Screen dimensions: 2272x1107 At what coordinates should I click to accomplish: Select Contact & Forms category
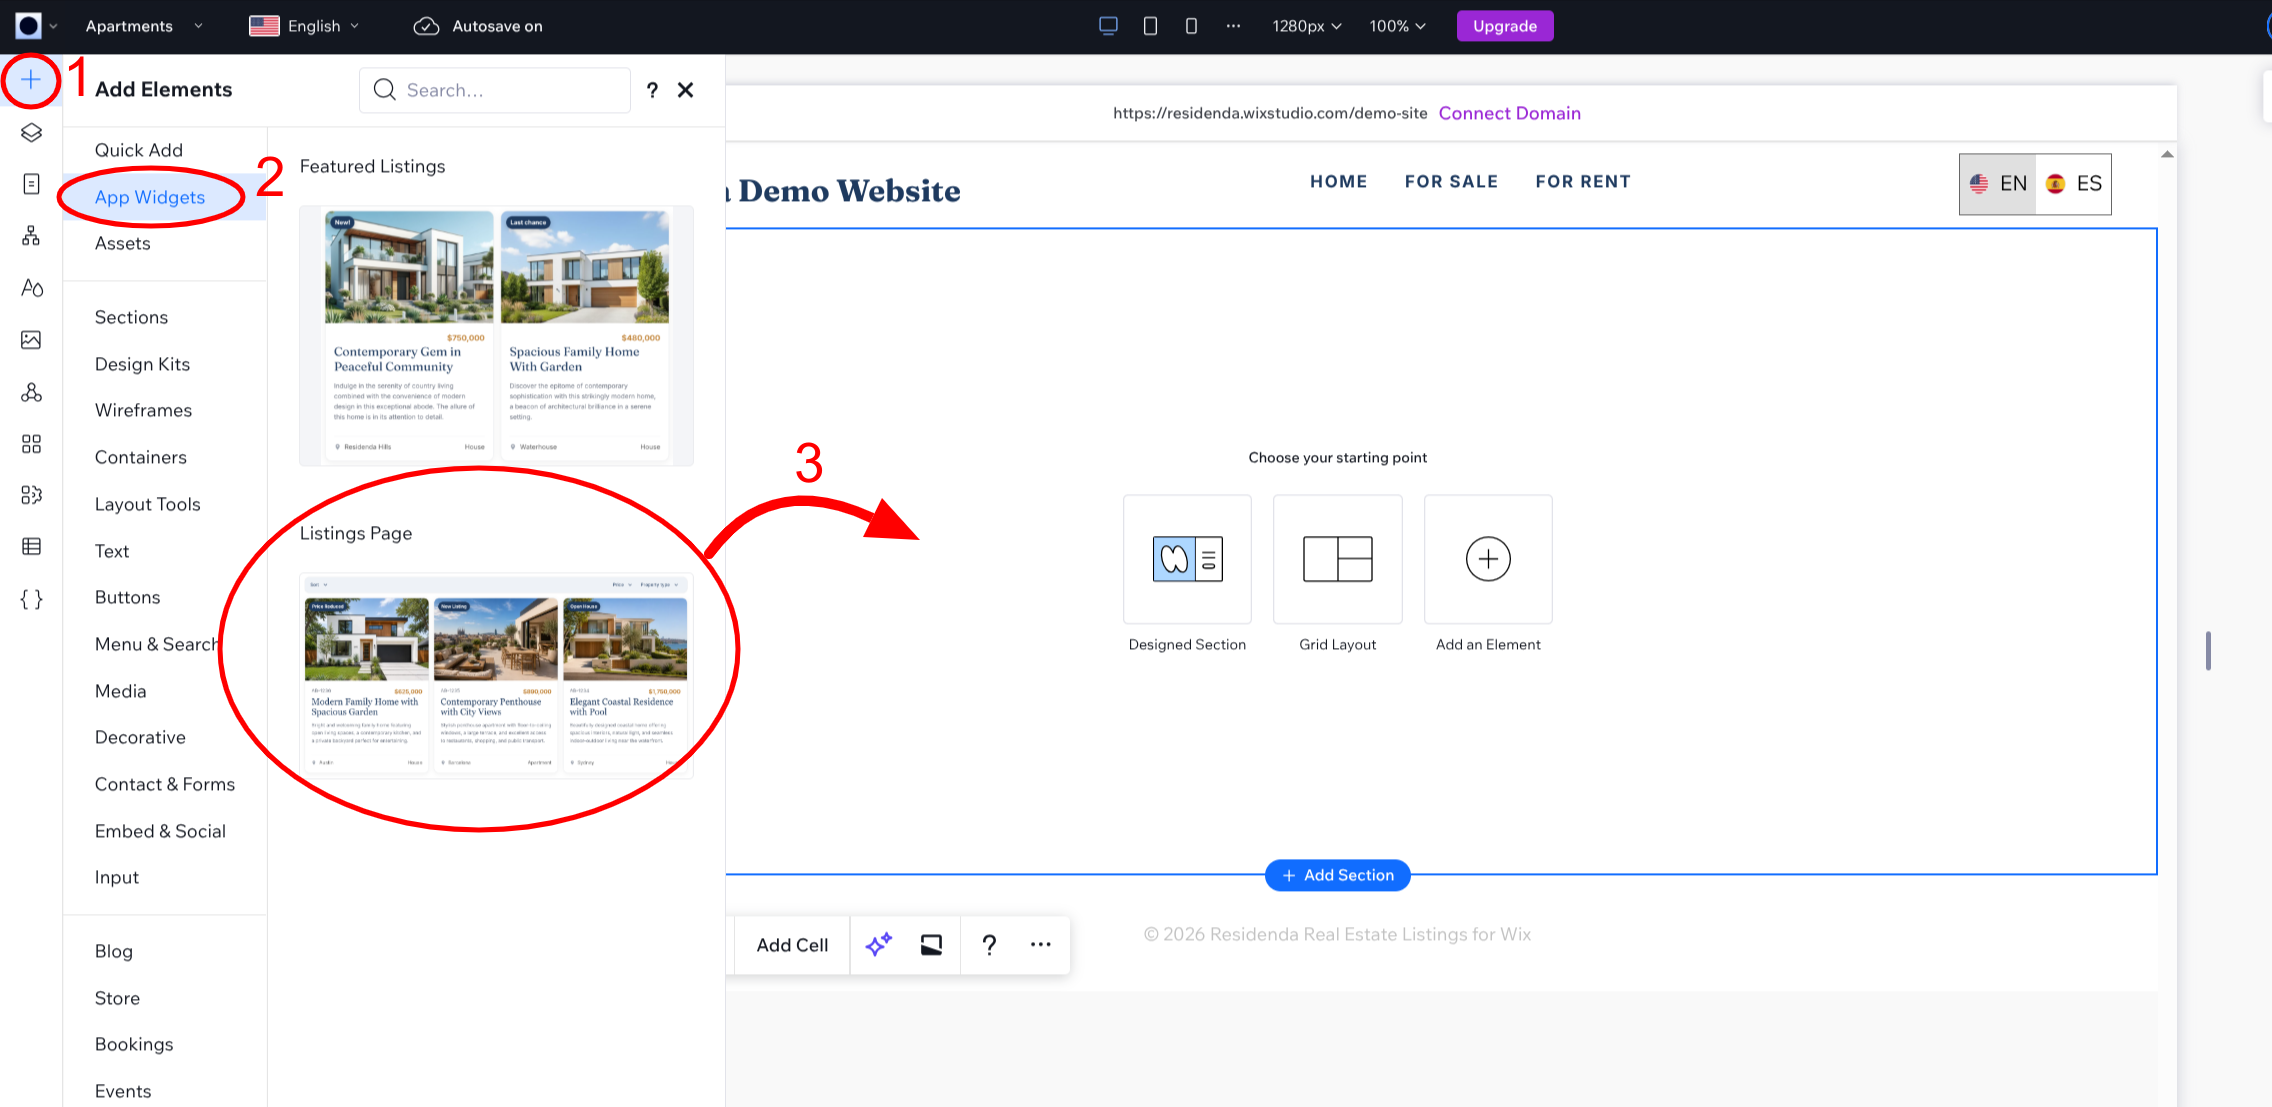click(165, 784)
